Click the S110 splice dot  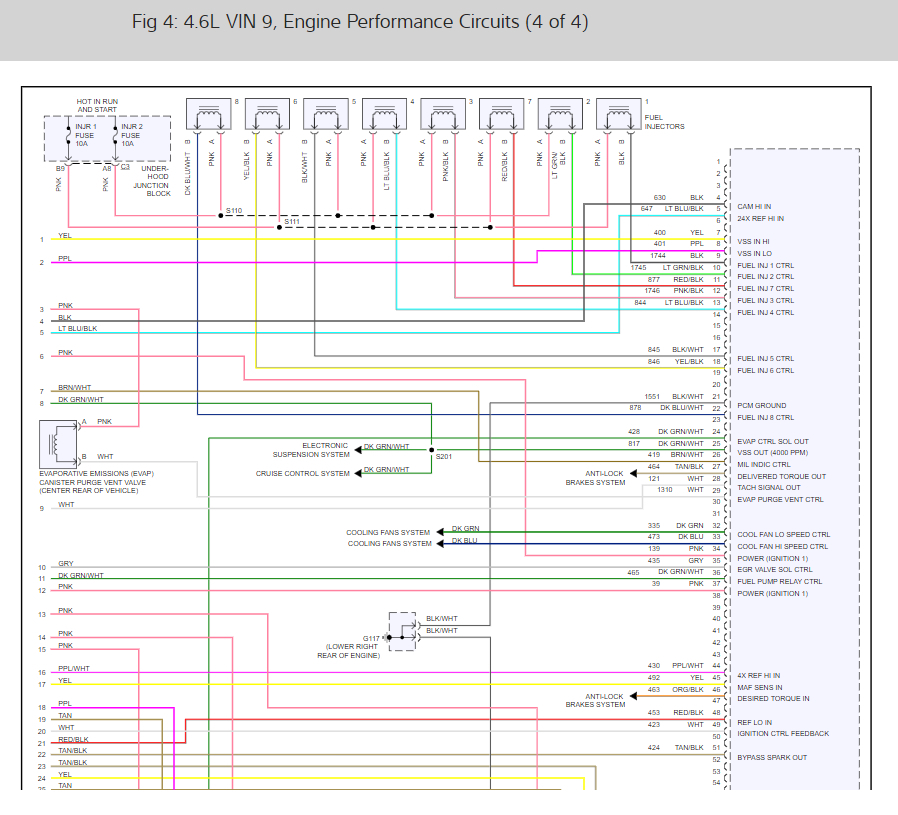(x=220, y=216)
